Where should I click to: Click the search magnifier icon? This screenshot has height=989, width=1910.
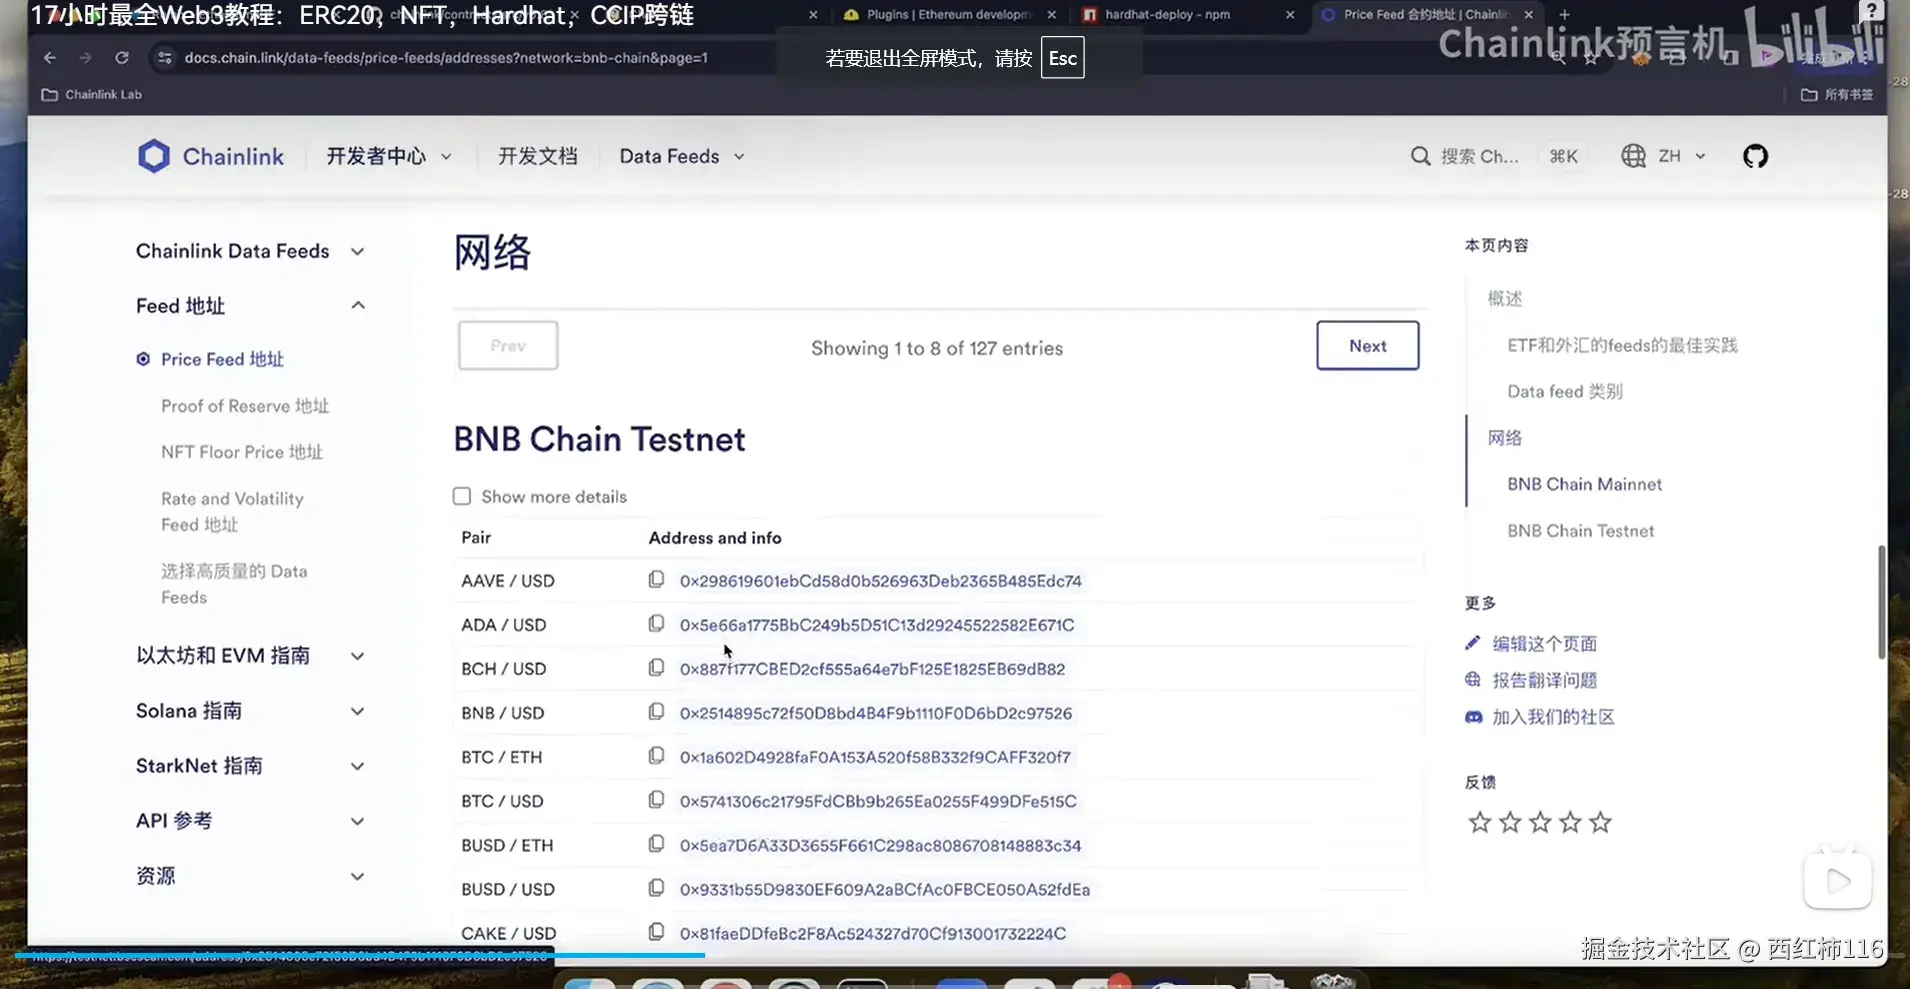pyautogui.click(x=1420, y=156)
